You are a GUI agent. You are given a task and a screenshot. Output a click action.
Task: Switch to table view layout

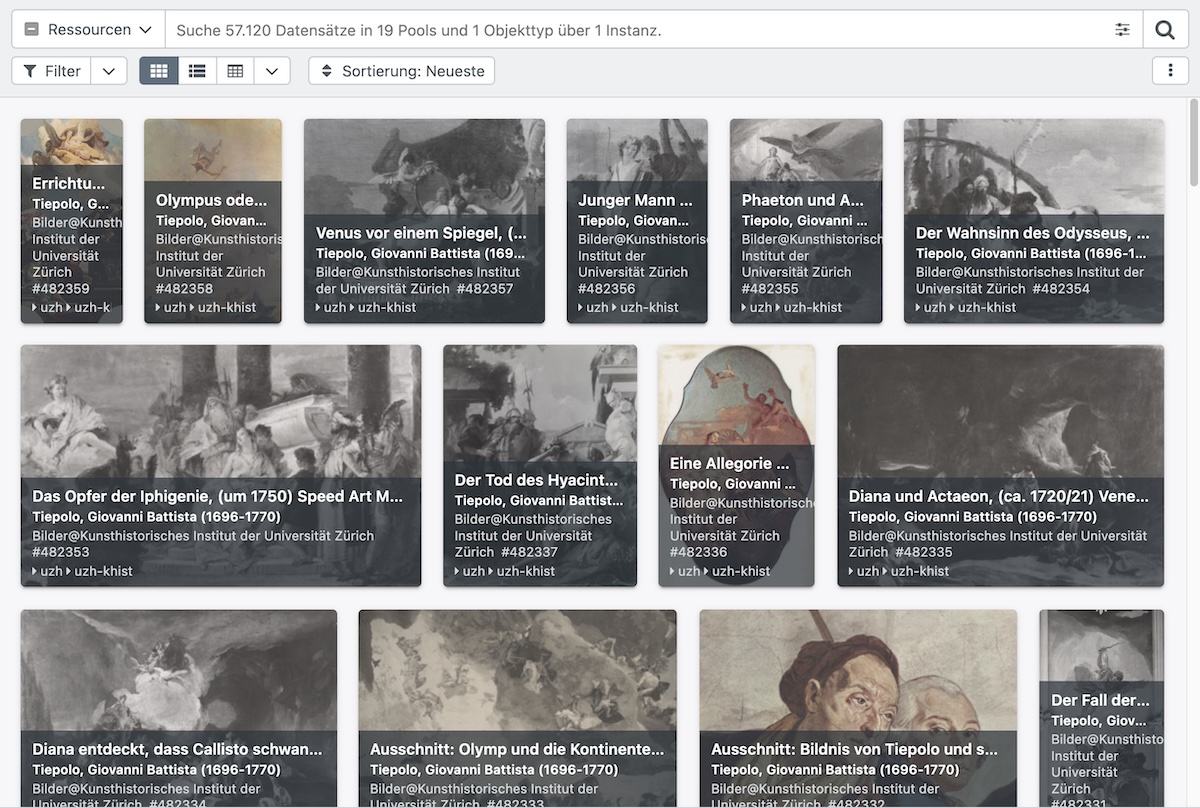tap(235, 71)
